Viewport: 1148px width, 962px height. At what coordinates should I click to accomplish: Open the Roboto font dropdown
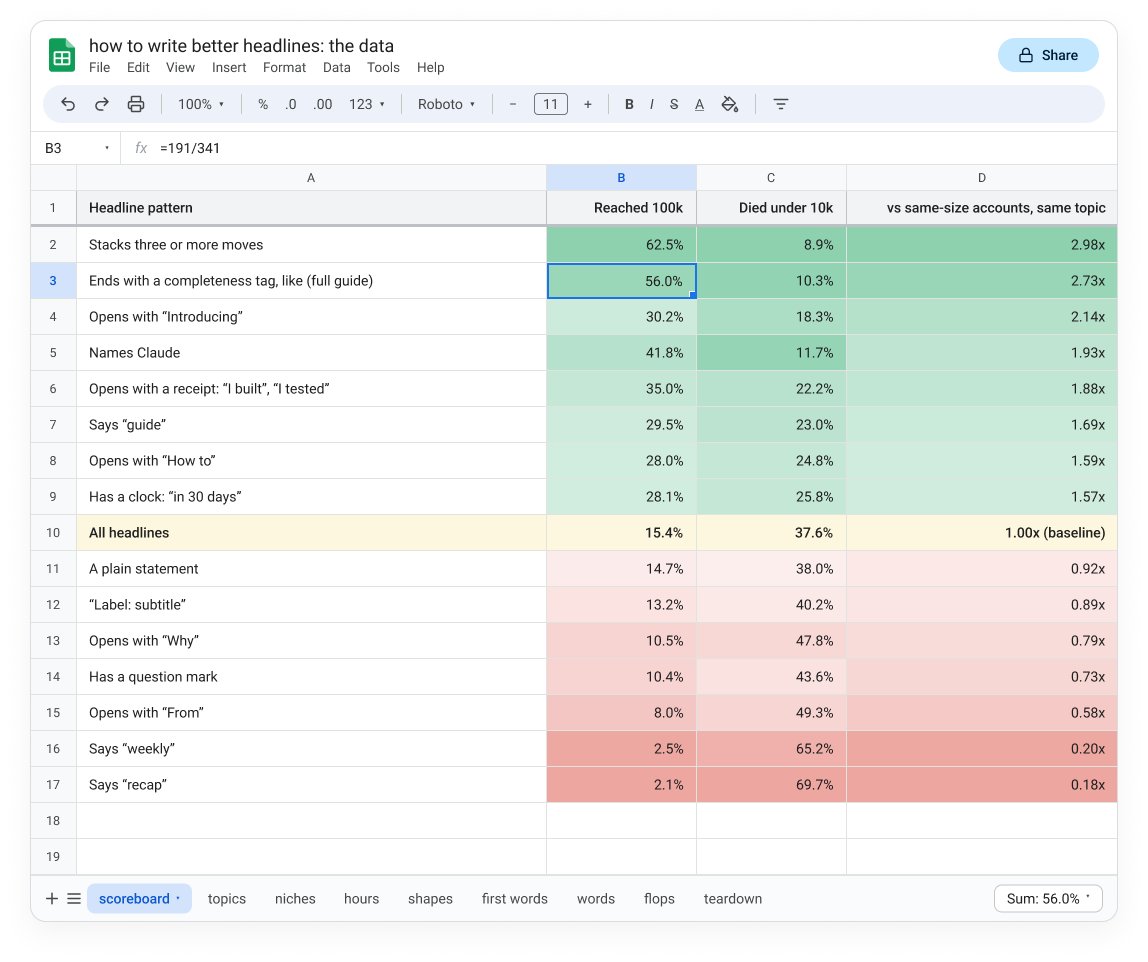pos(447,104)
